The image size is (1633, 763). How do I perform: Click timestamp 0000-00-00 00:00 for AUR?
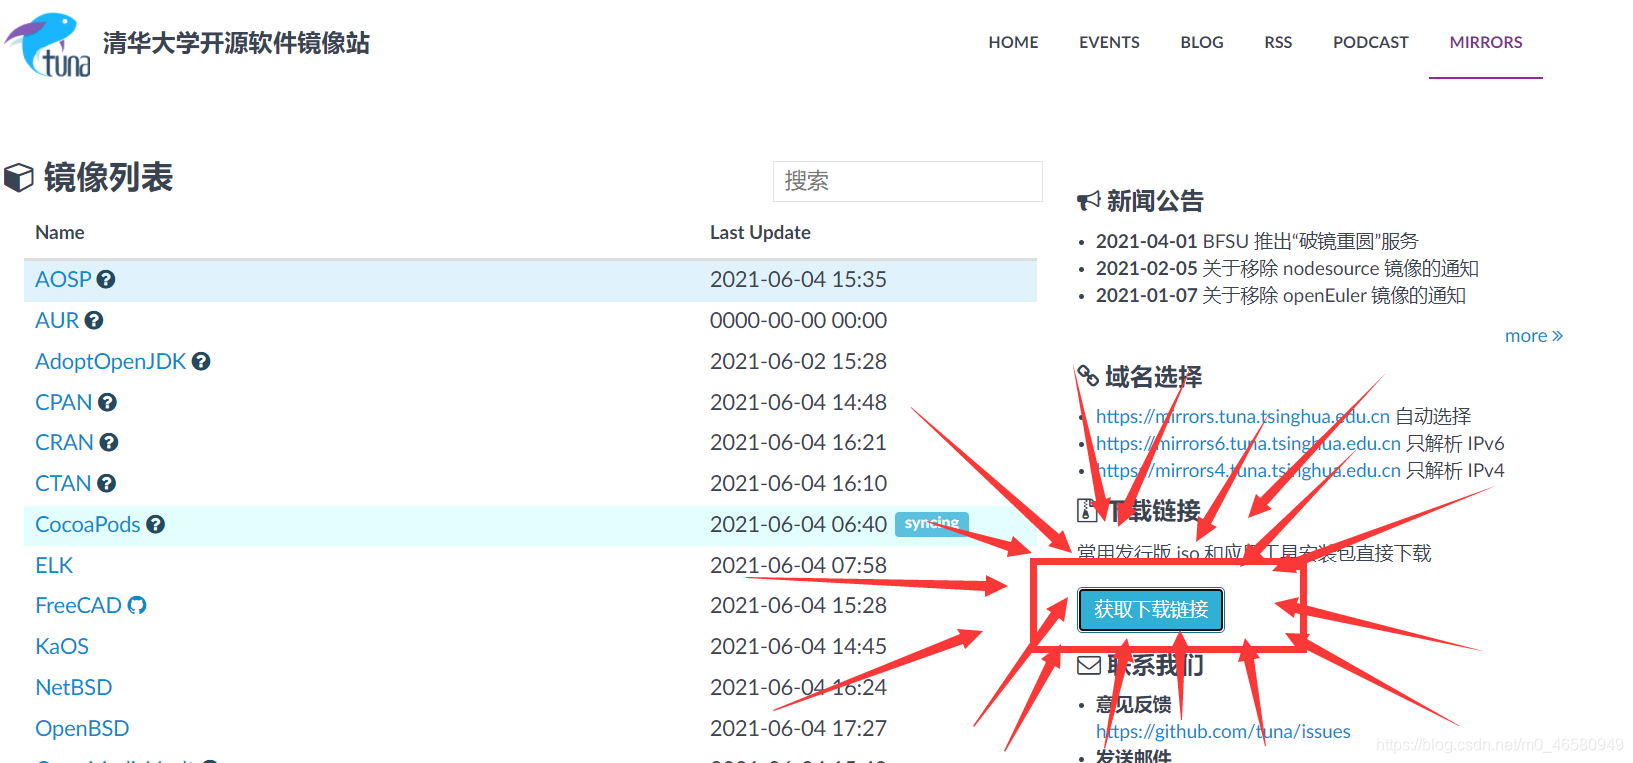pos(798,321)
